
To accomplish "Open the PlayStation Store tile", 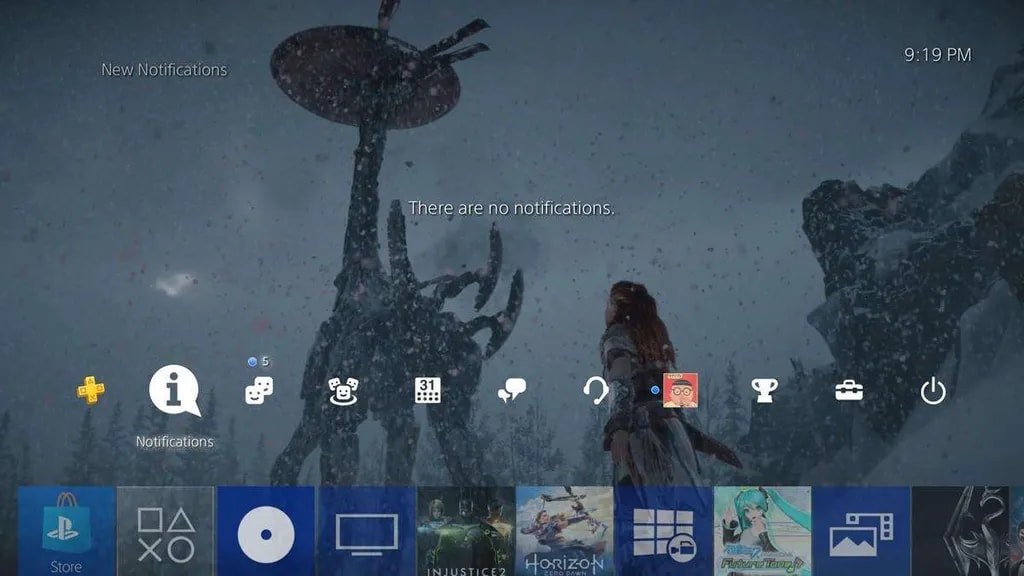I will [x=66, y=531].
